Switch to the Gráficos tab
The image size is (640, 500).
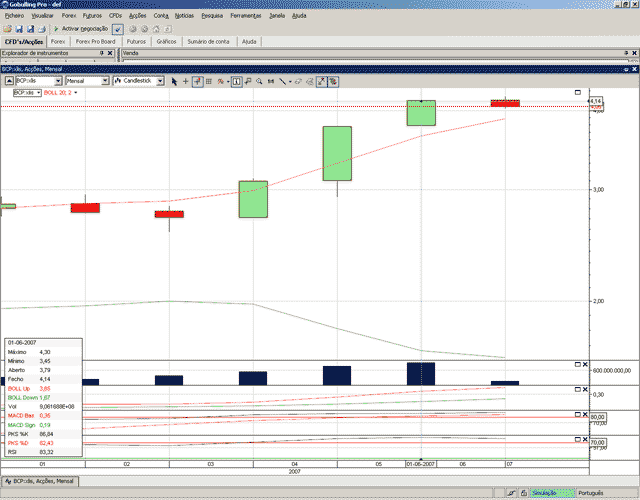click(x=167, y=42)
